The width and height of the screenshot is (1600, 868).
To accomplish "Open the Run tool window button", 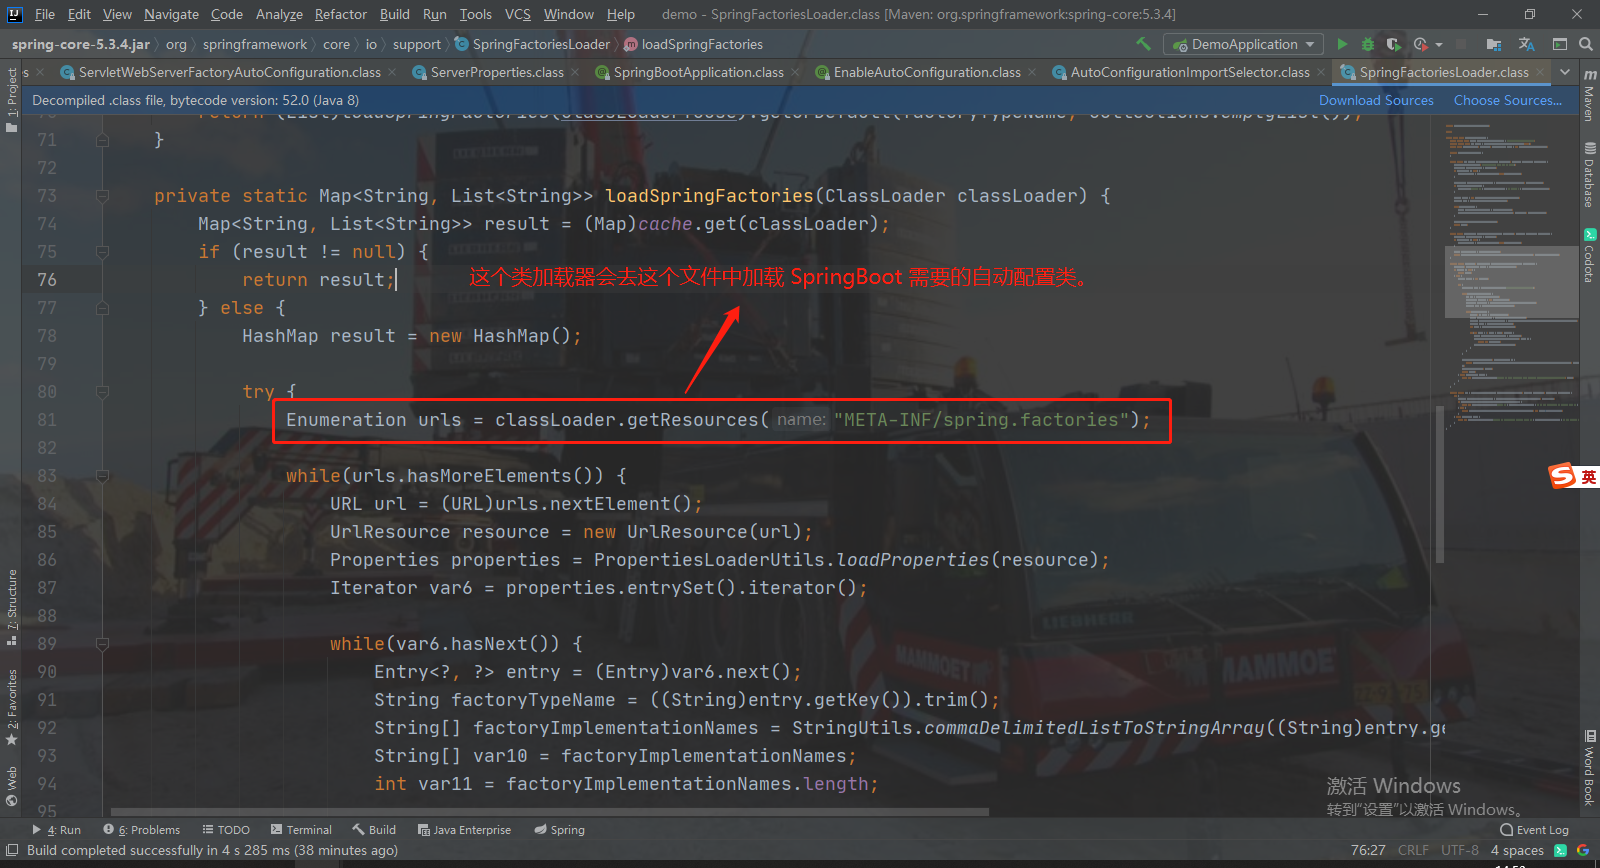I will point(57,830).
